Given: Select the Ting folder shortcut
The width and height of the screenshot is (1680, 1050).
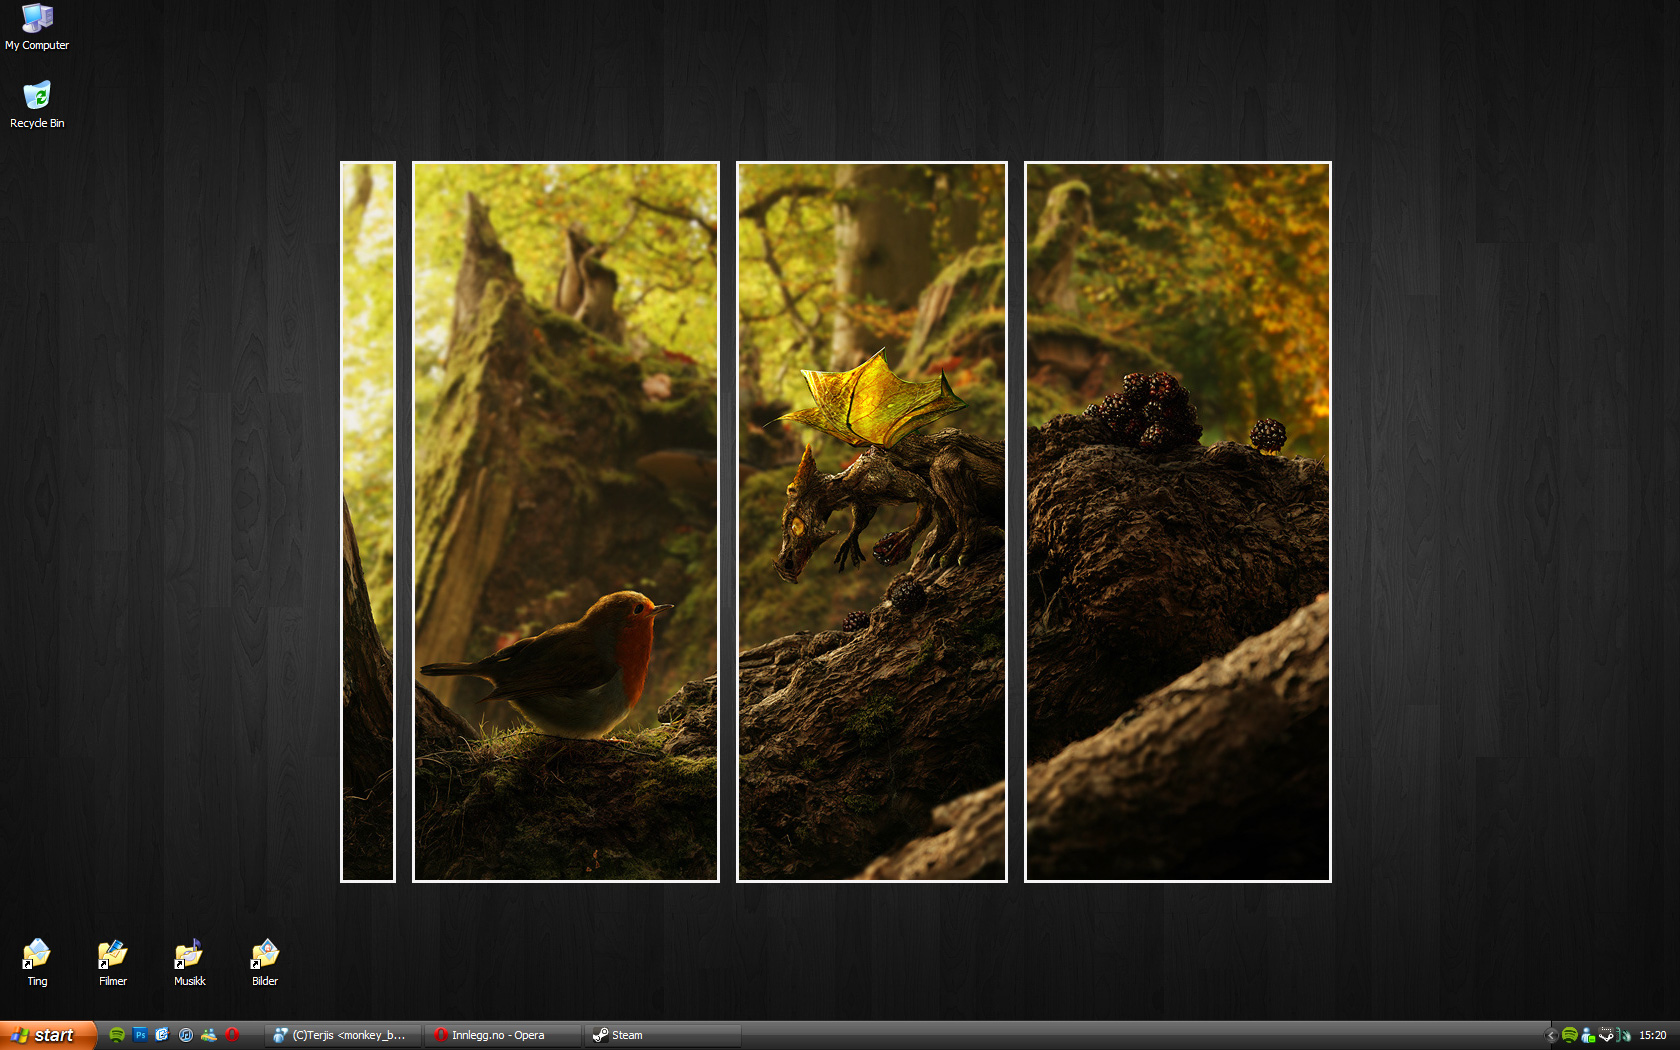Looking at the screenshot, I should point(37,963).
